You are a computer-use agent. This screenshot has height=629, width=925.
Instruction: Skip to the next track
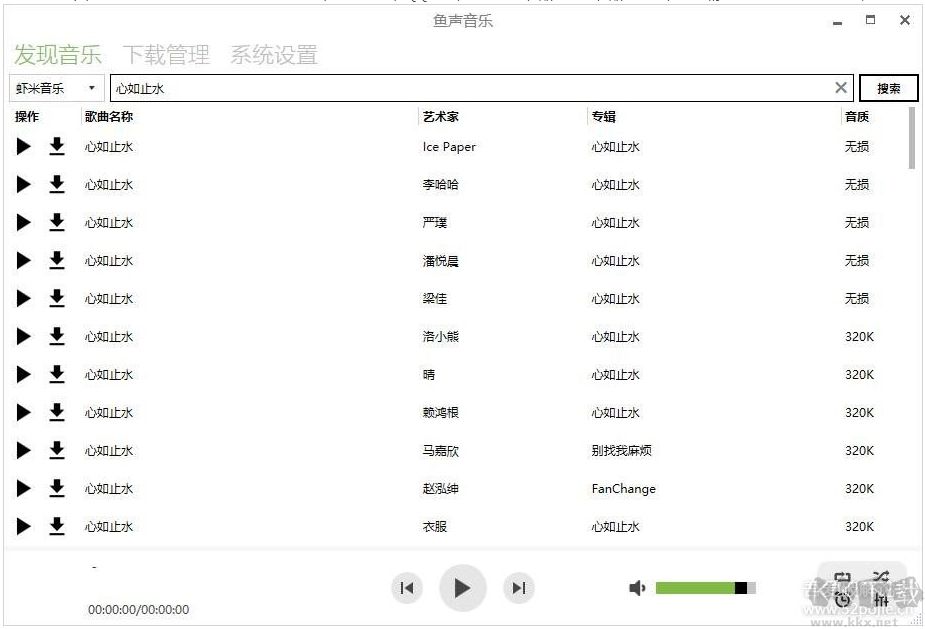point(518,588)
